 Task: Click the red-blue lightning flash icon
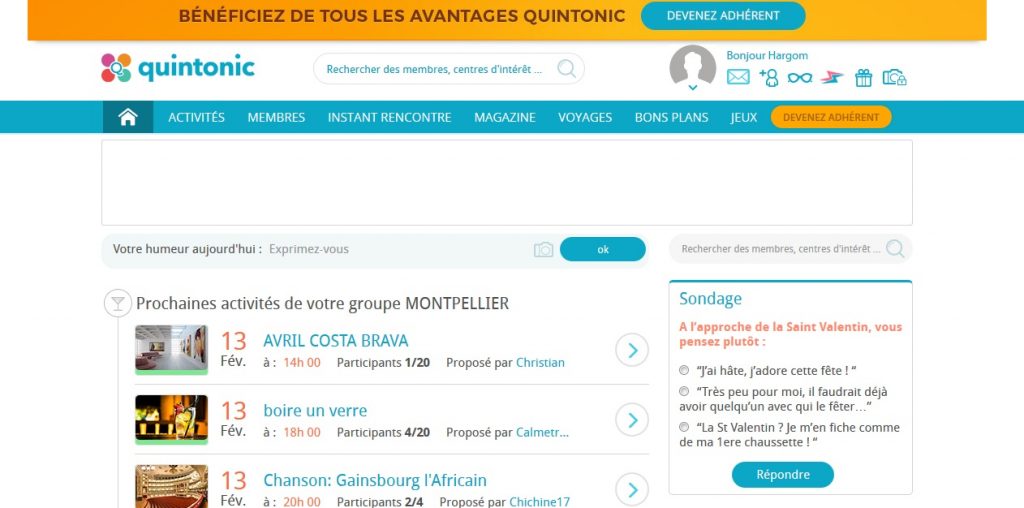[831, 77]
